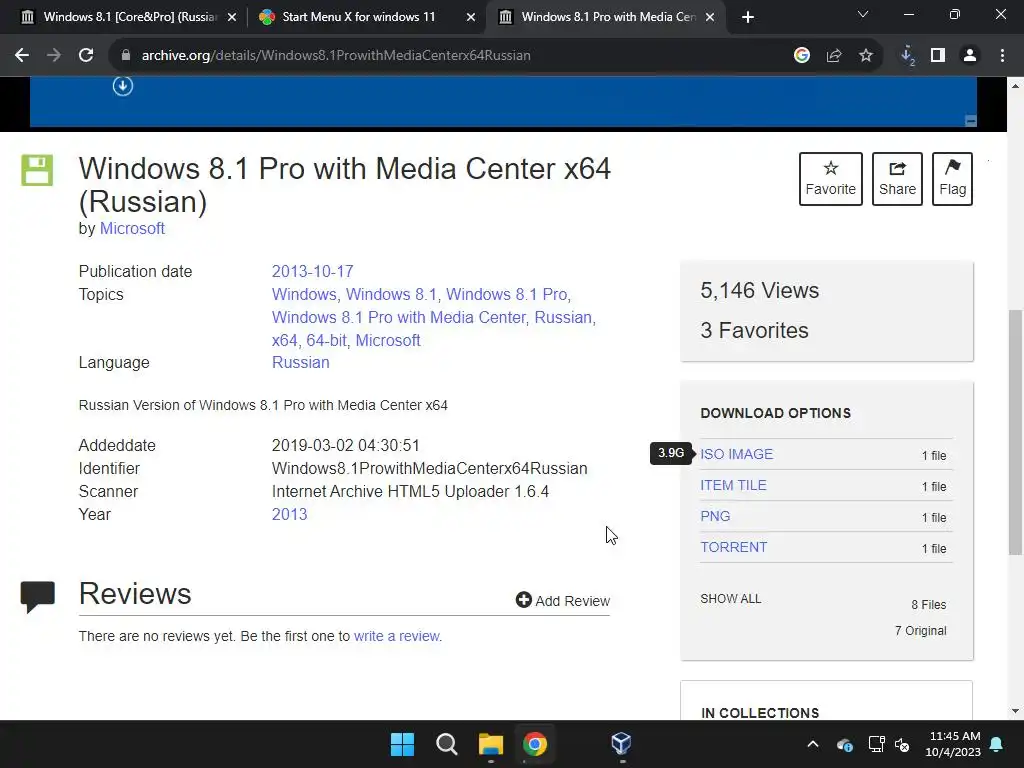Open the network tray icon
The width and height of the screenshot is (1024, 768).
(876, 744)
